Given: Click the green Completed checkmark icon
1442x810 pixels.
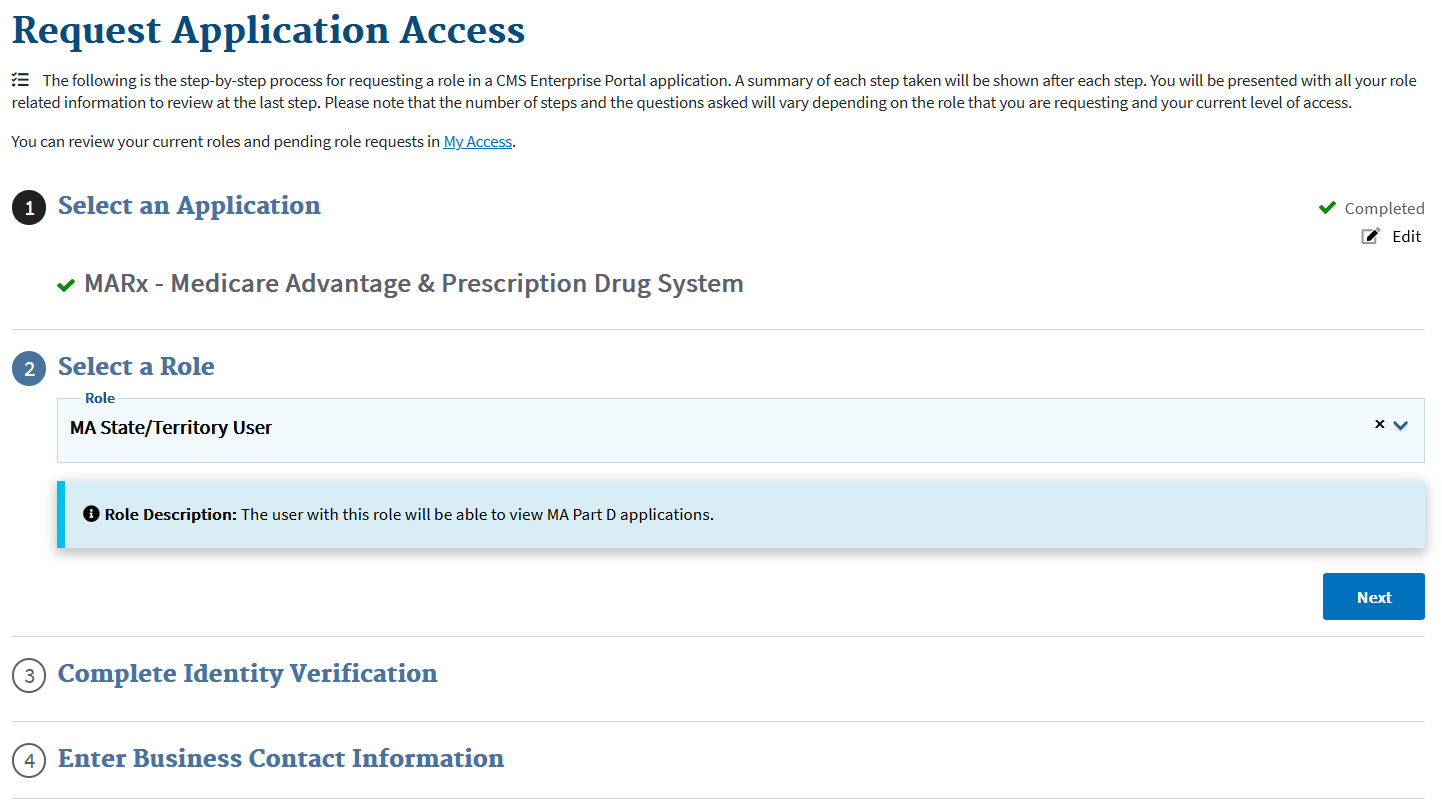Looking at the screenshot, I should (x=1327, y=208).
